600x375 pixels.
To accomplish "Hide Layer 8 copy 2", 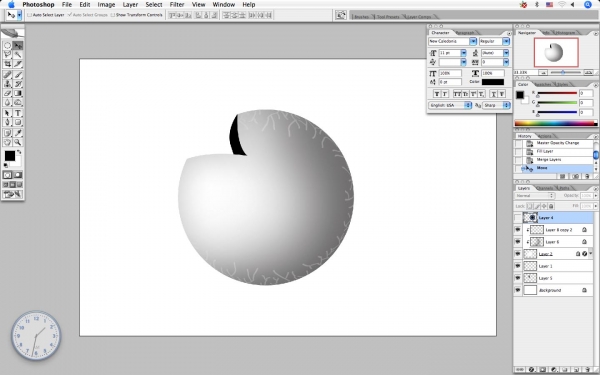I will (x=518, y=230).
